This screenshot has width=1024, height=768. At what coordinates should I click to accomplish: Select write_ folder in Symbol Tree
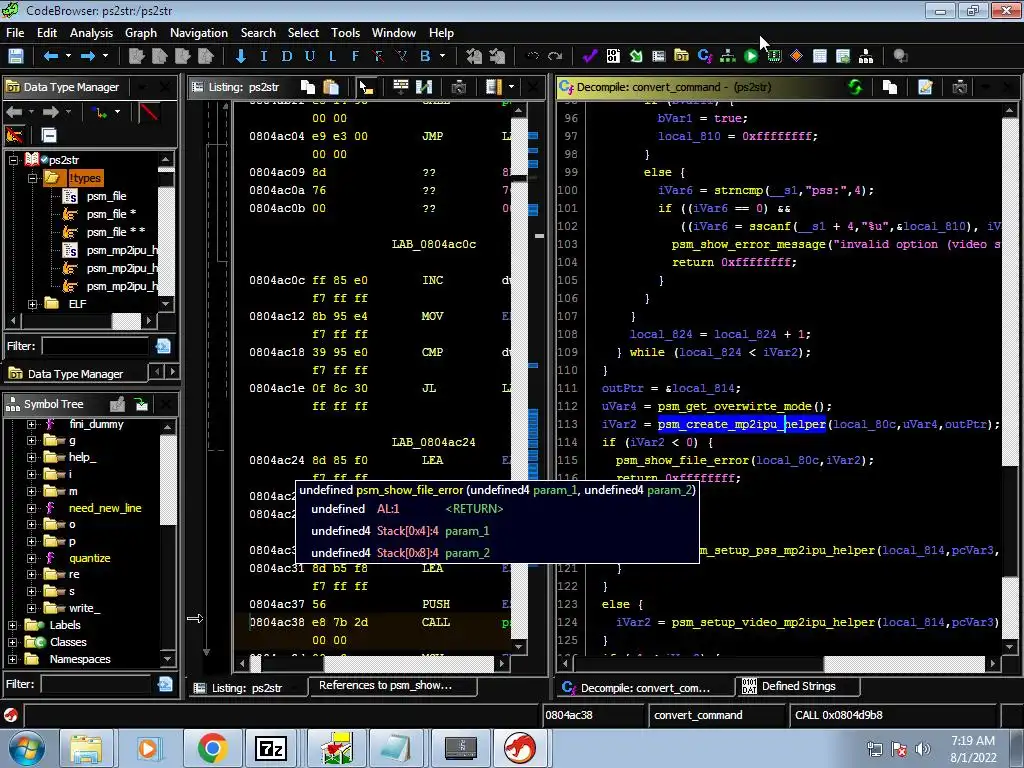point(84,609)
